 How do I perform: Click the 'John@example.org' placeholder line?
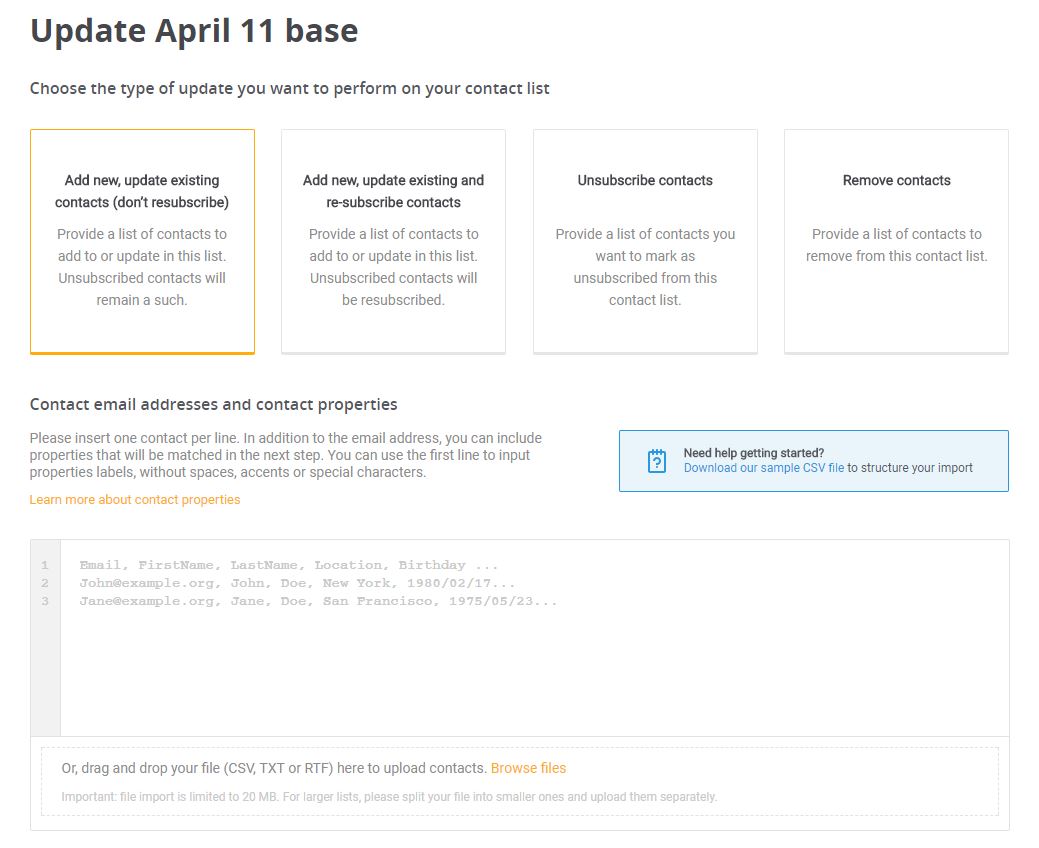tap(297, 583)
